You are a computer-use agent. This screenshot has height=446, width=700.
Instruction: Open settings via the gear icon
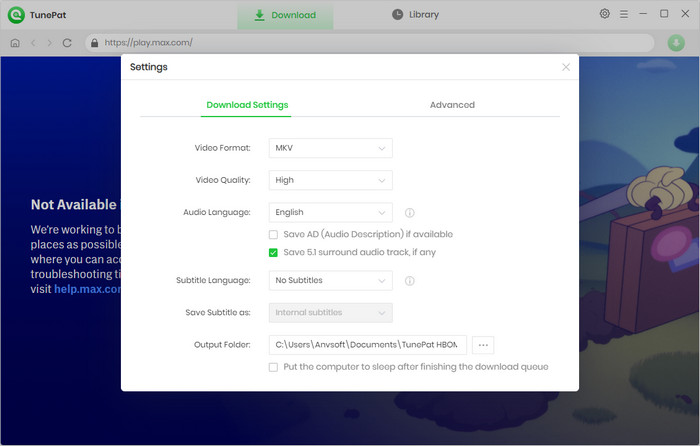pos(604,14)
